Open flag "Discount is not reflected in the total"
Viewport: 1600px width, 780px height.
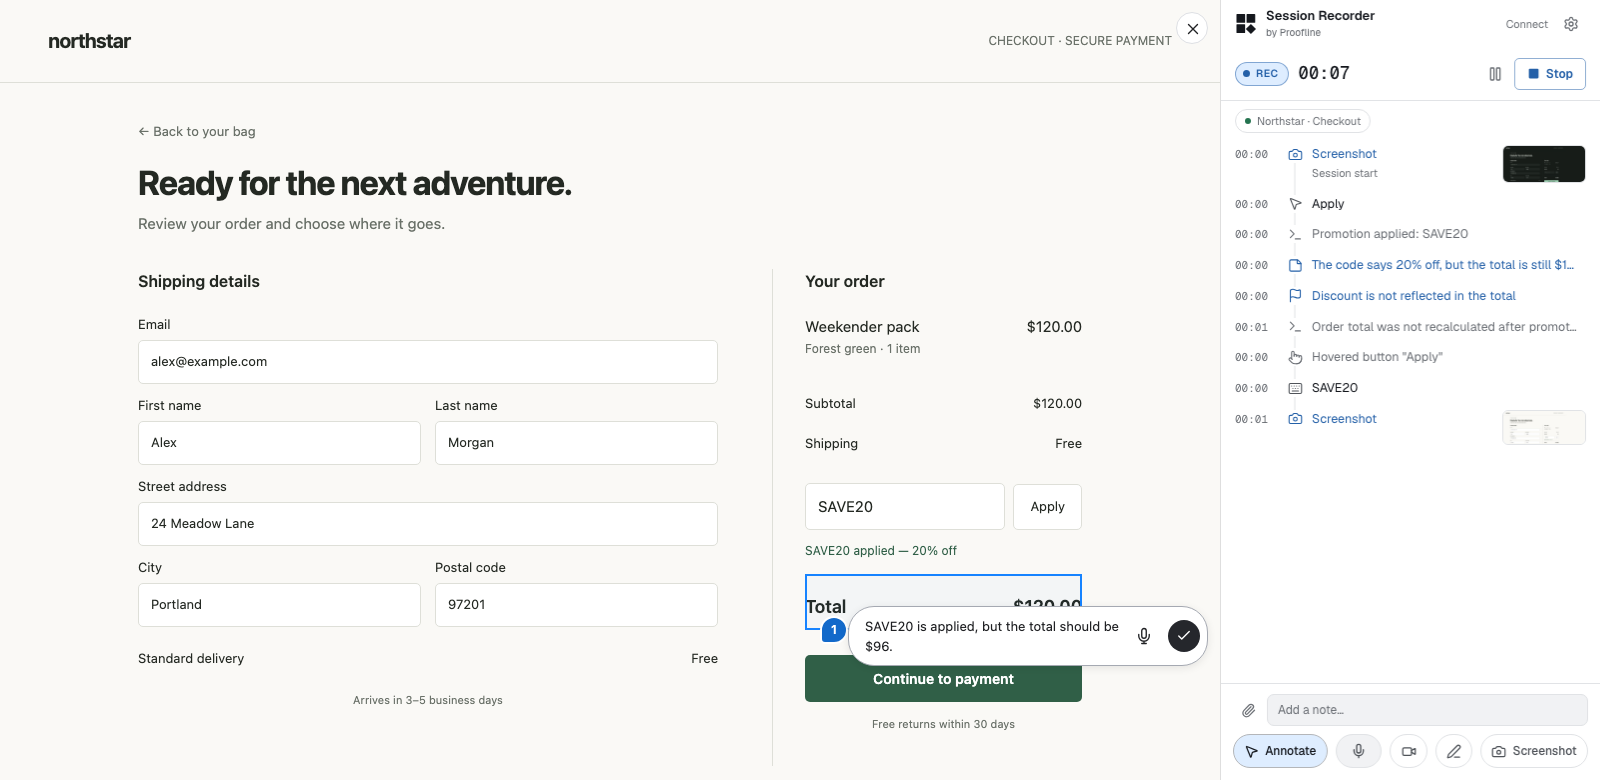1413,296
